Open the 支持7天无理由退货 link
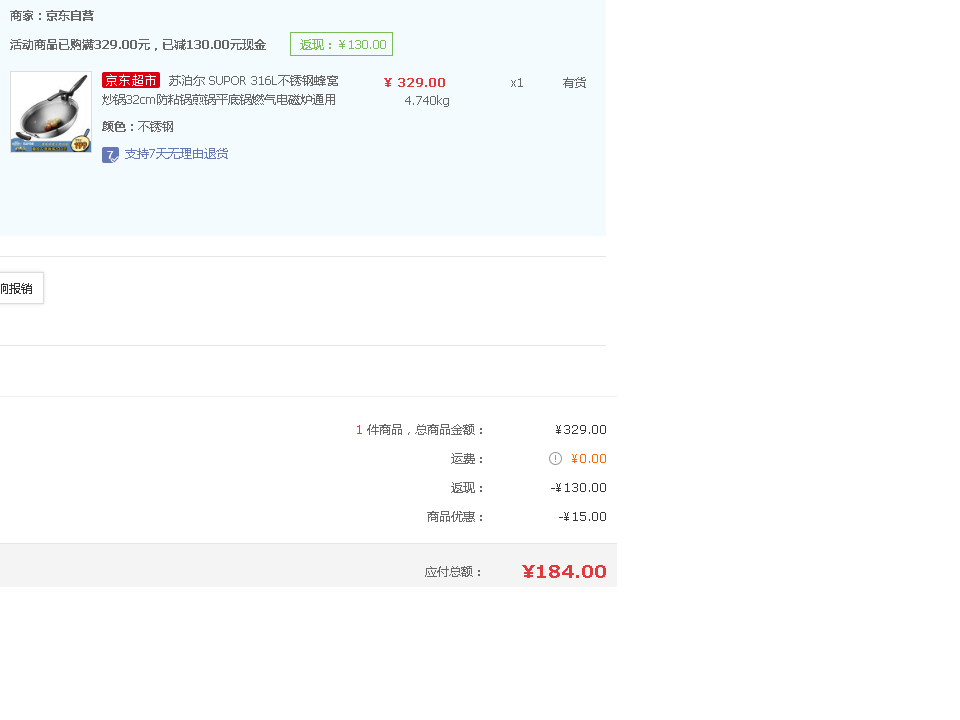 (x=176, y=154)
